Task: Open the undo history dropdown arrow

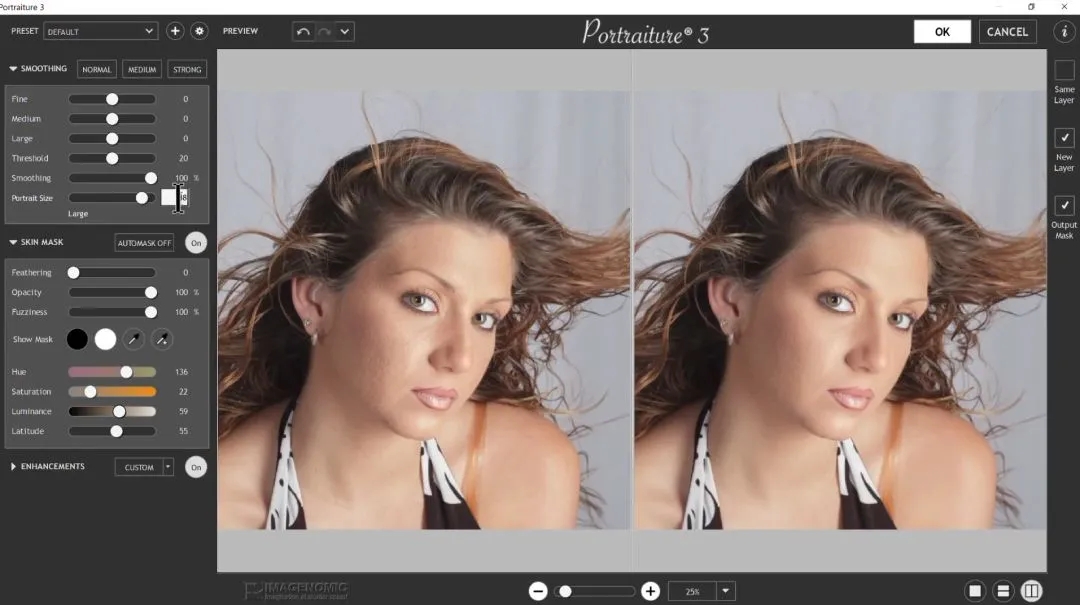Action: pyautogui.click(x=345, y=32)
